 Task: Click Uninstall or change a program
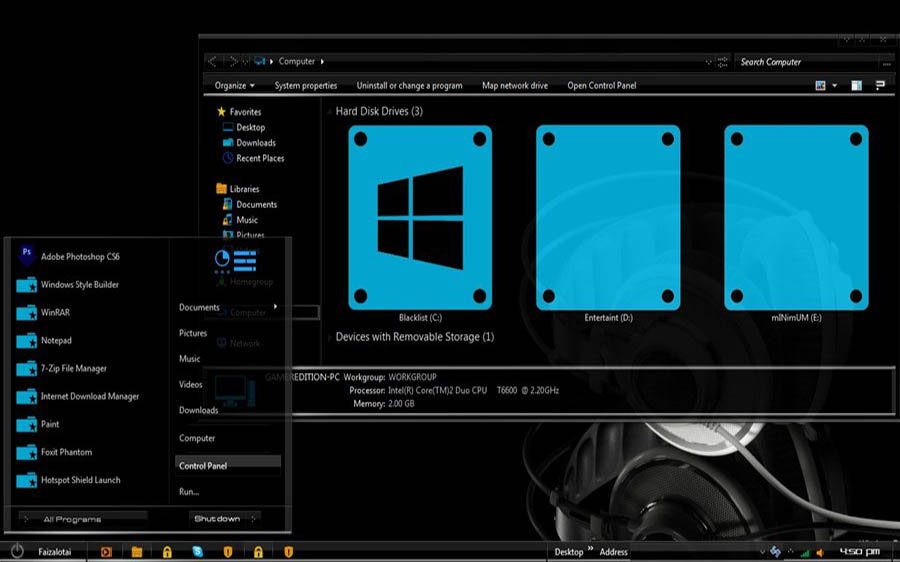[409, 86]
